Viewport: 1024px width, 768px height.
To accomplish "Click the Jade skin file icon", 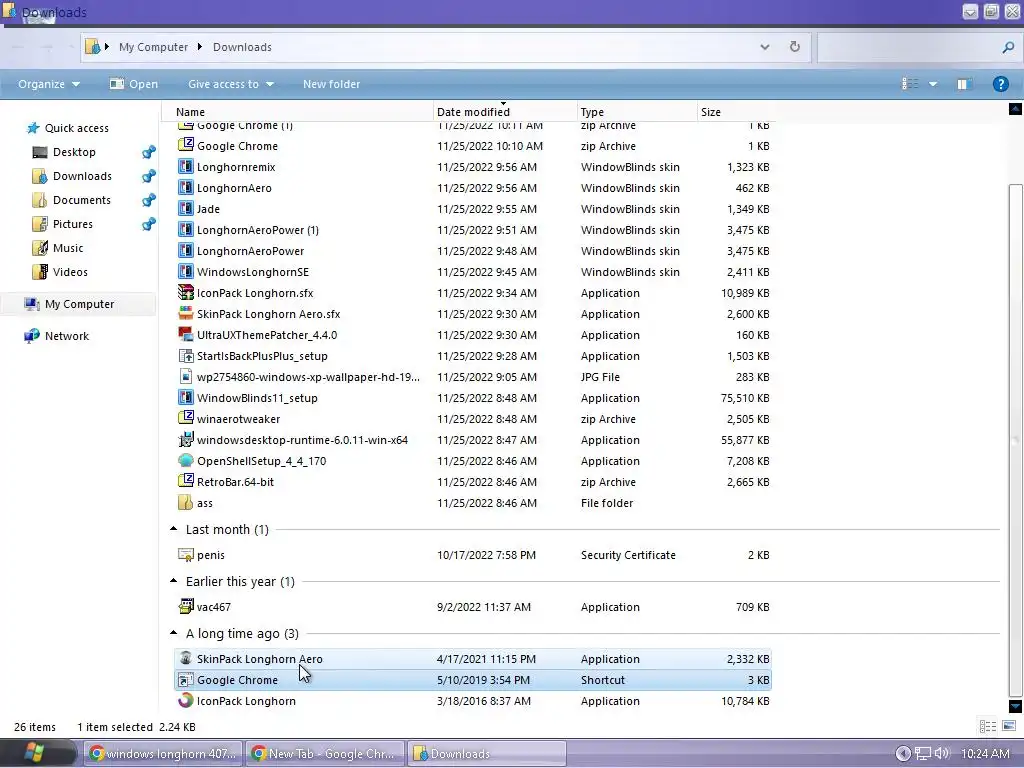I will click(x=185, y=208).
